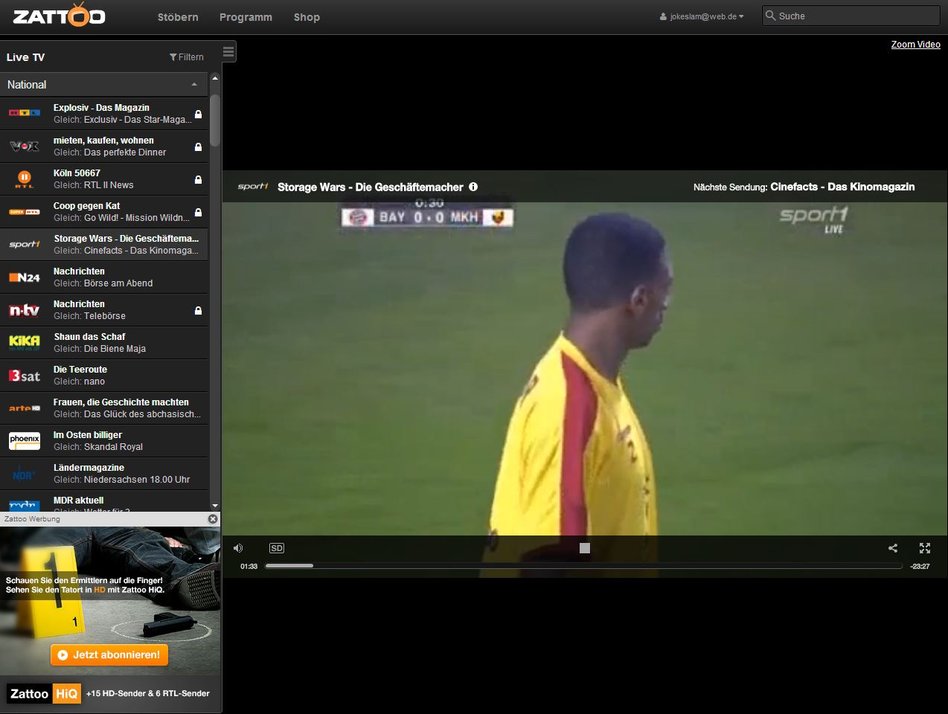Click the Jetzt abonnieren! button
The height and width of the screenshot is (714, 948).
click(x=109, y=655)
